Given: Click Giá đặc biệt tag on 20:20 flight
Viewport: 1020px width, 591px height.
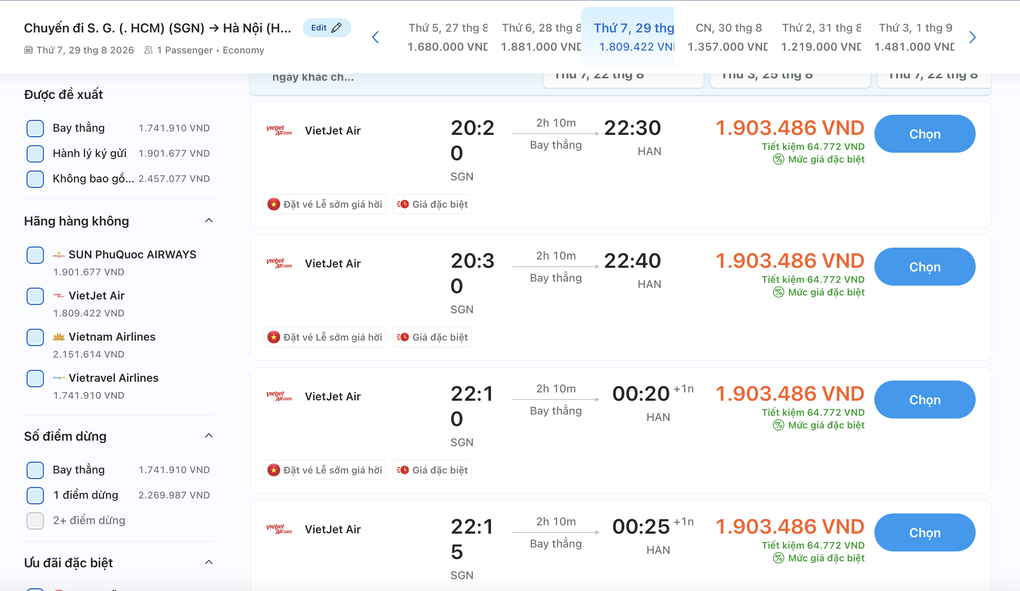Looking at the screenshot, I should [432, 204].
